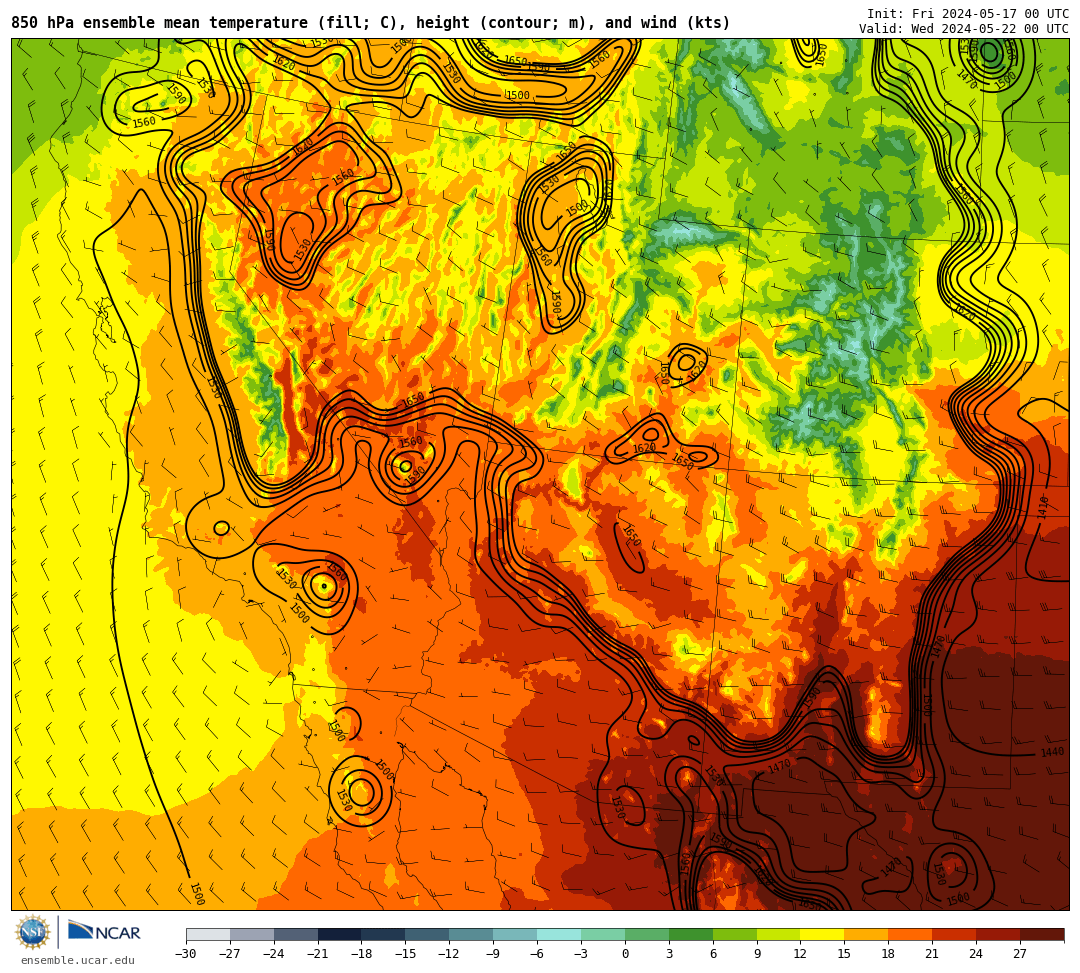
Task: Click the 9 colorbar label
Action: [757, 954]
